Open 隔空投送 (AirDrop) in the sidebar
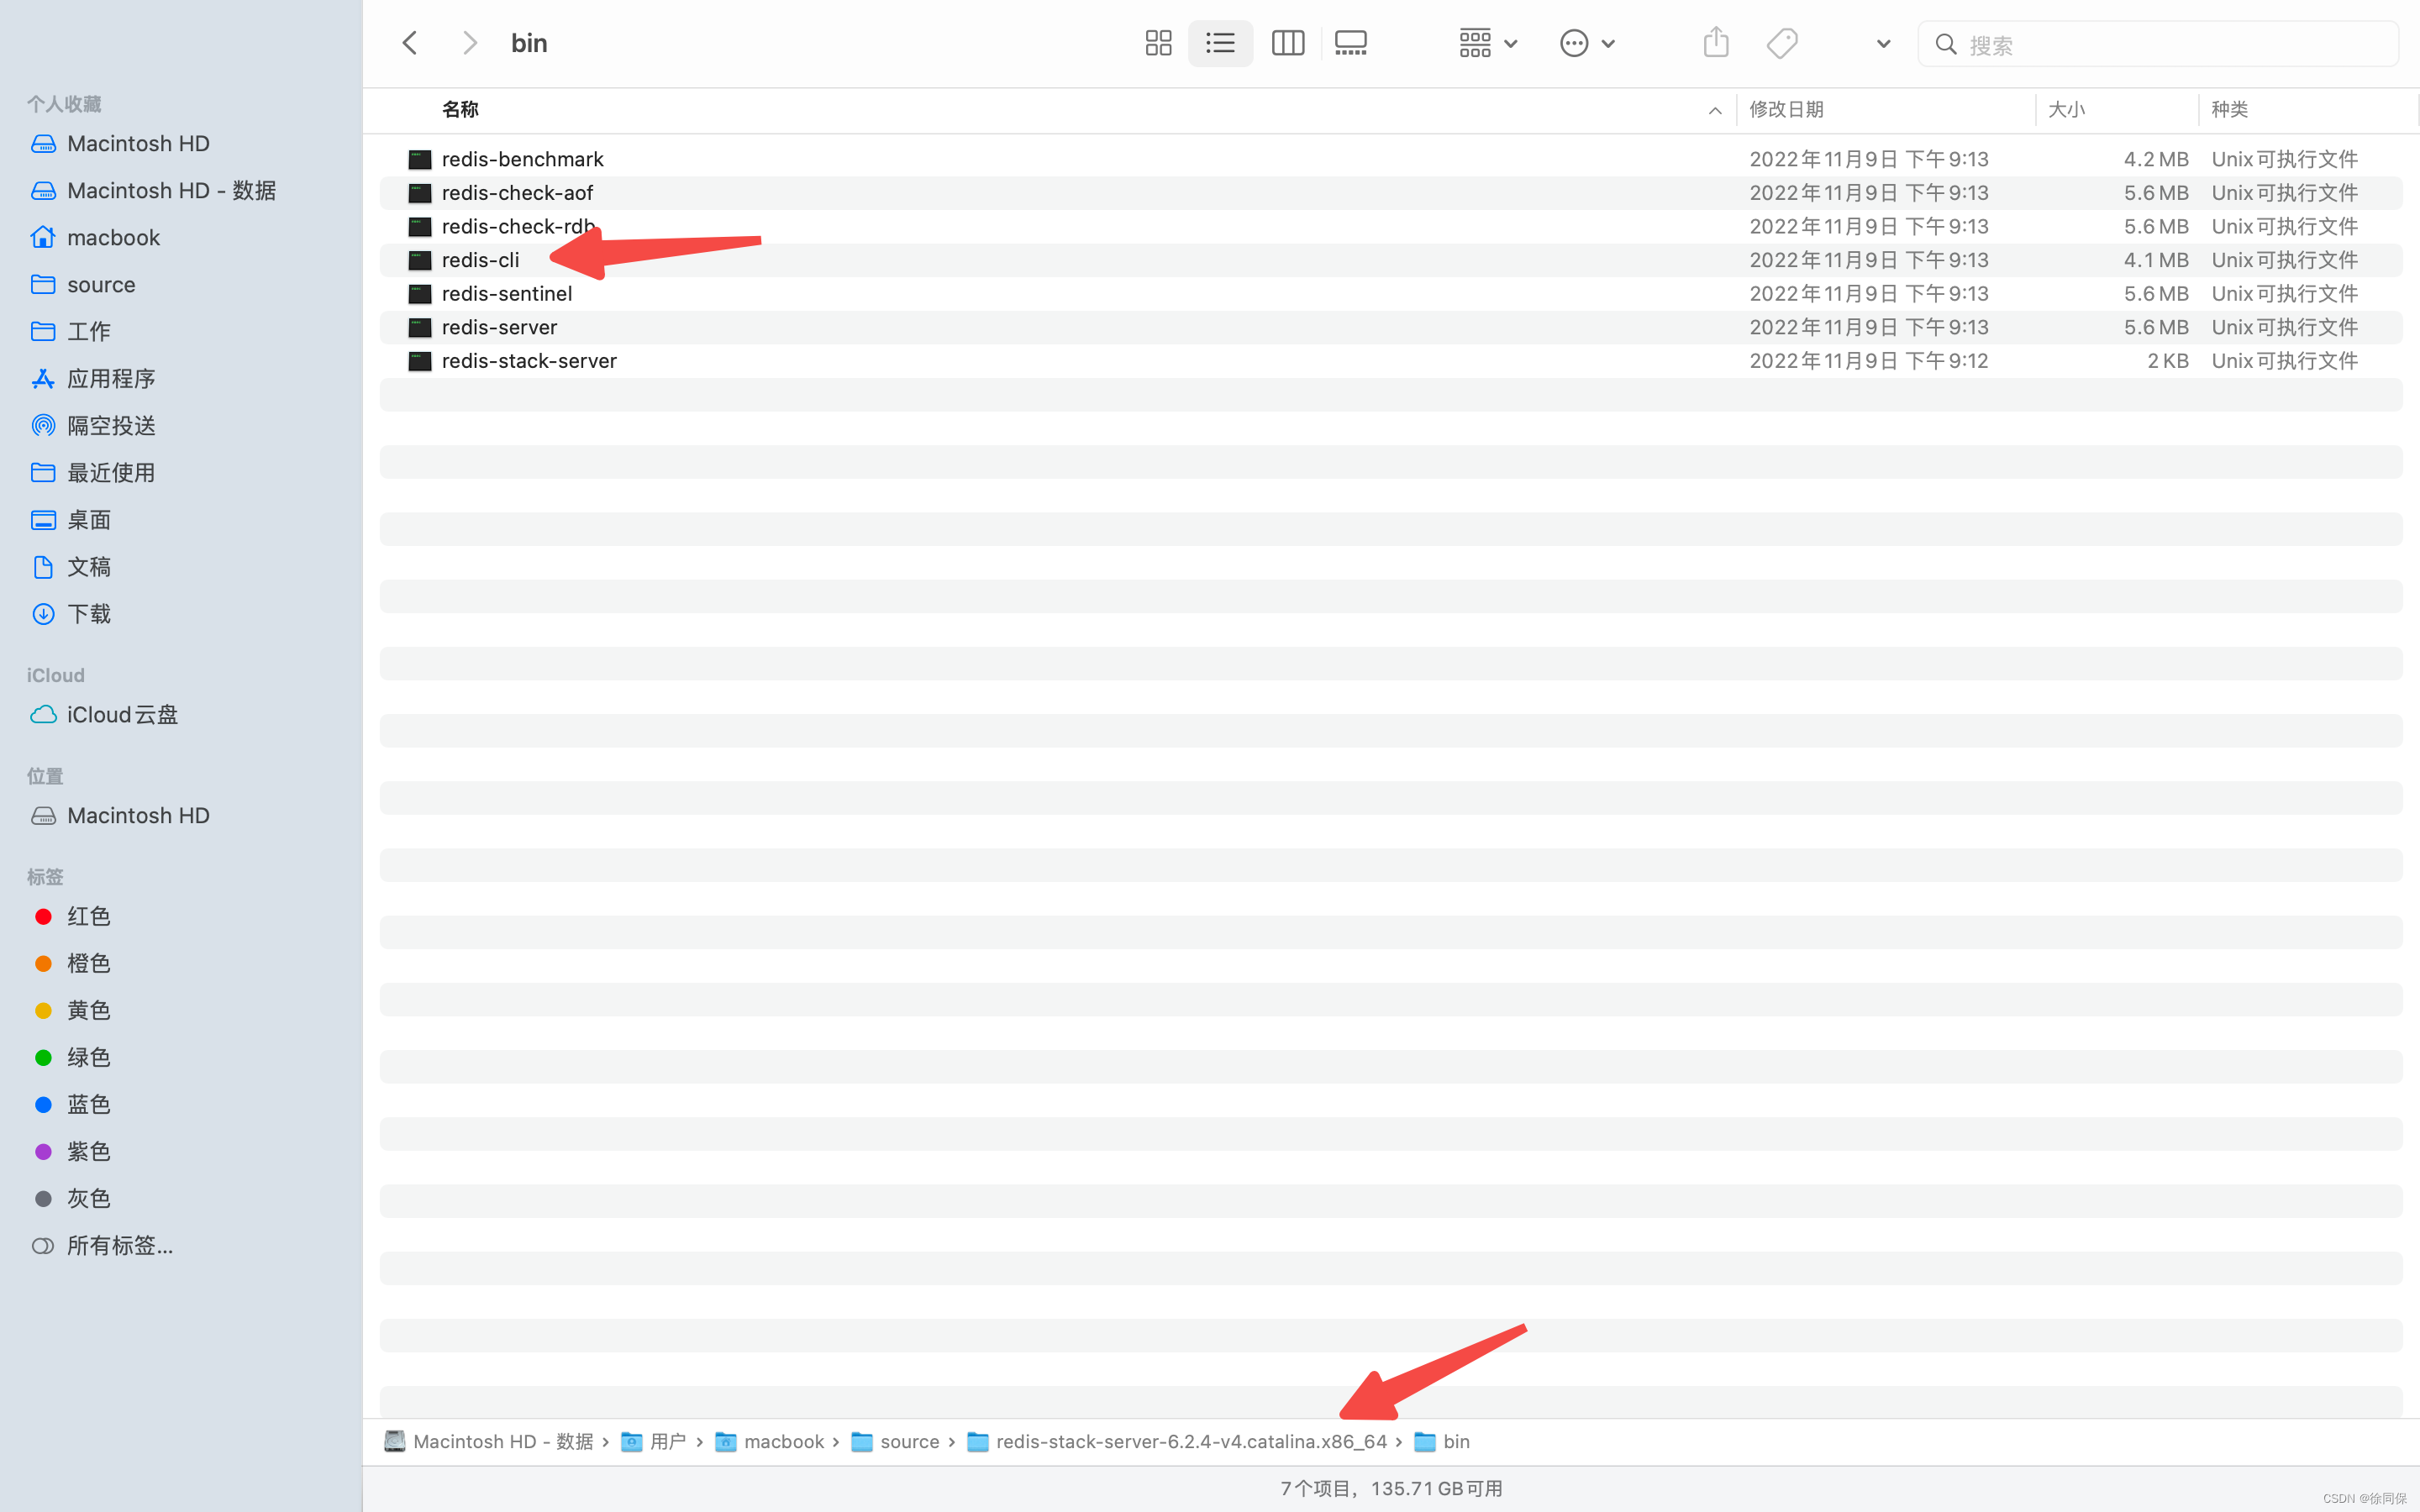The height and width of the screenshot is (1512, 2420). coord(110,425)
